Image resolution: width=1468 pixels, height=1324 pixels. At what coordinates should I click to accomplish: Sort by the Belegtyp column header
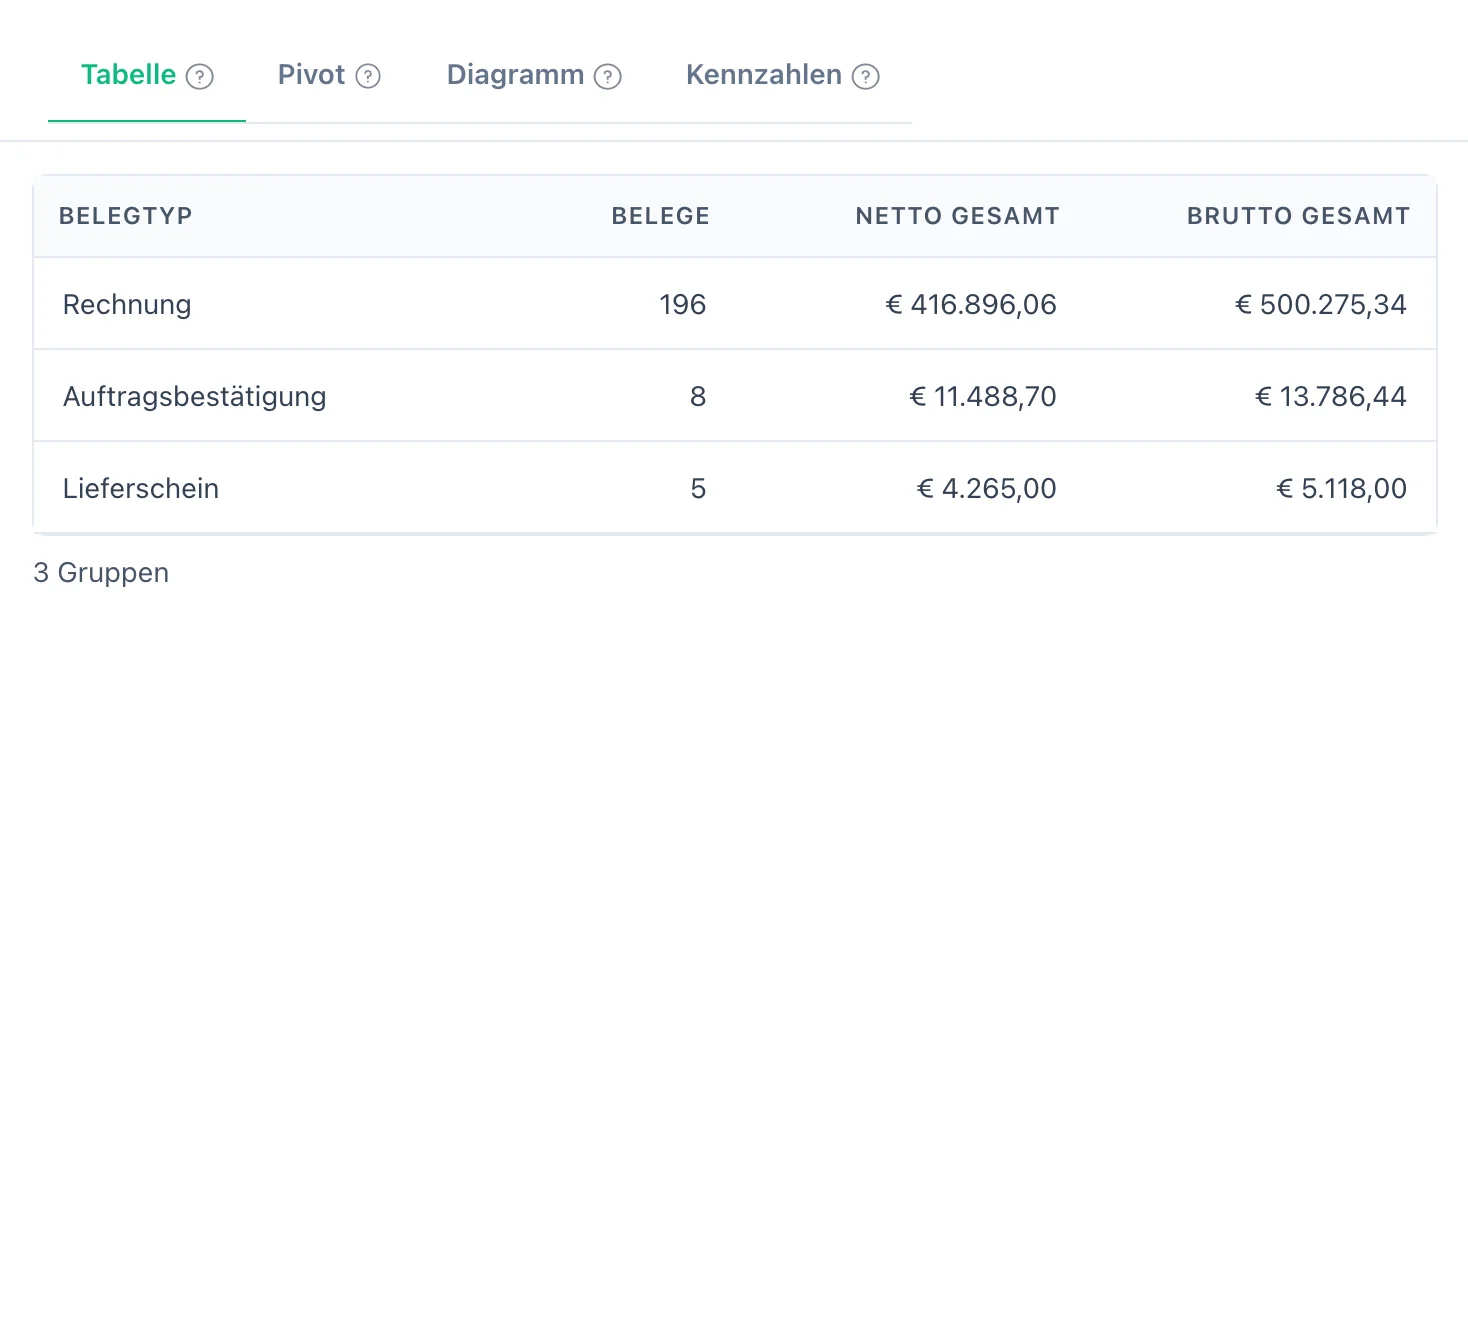tap(126, 216)
